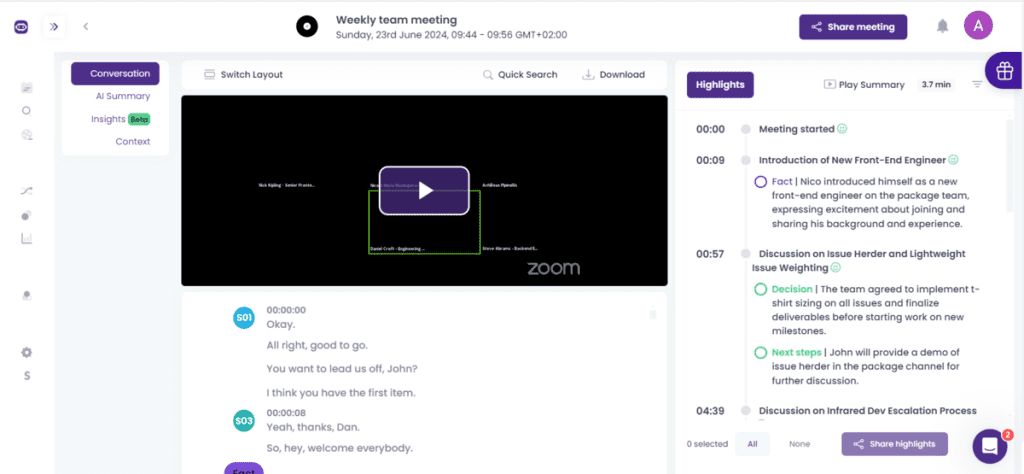Open the bar chart analytics sidebar icon
The image size is (1024, 474).
(27, 238)
